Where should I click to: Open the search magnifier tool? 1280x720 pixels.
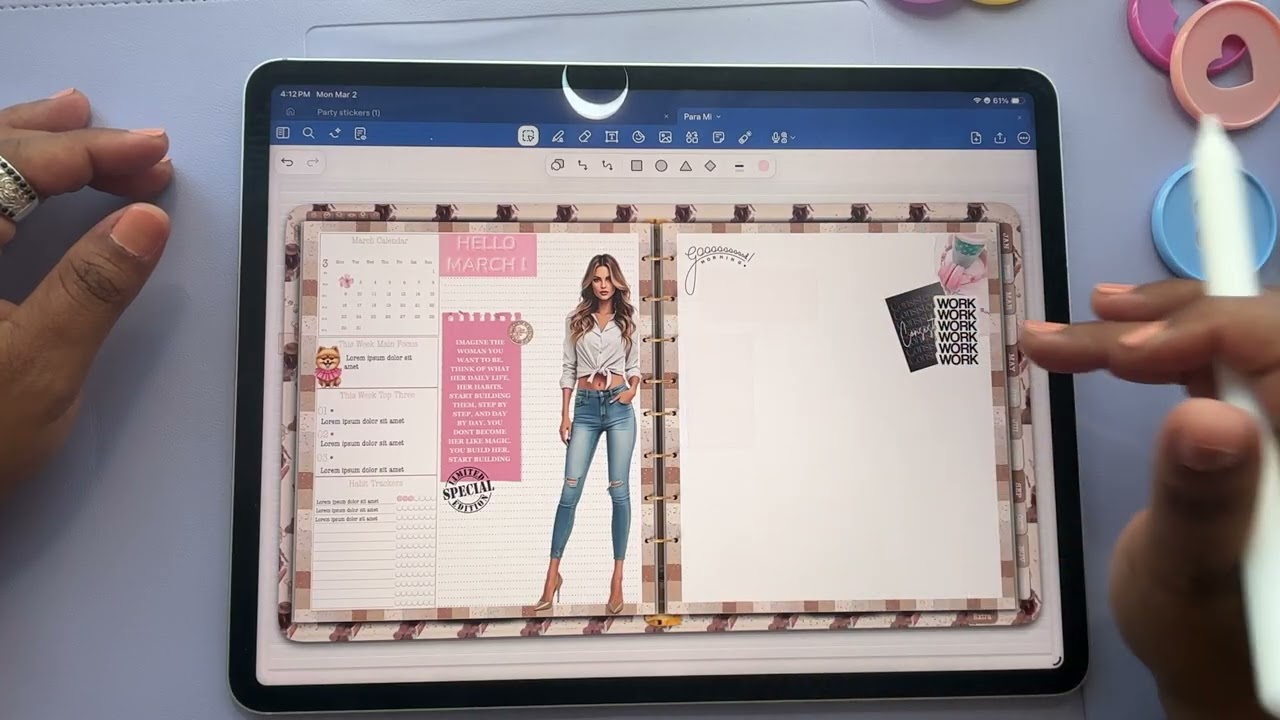pyautogui.click(x=308, y=133)
